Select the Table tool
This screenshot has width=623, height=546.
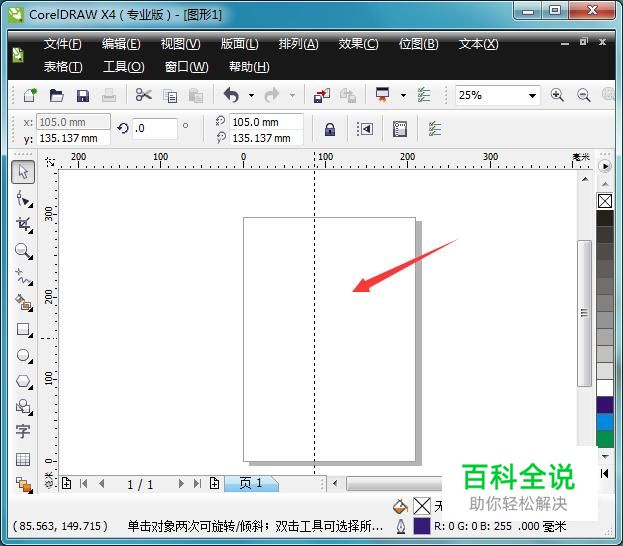[23, 459]
